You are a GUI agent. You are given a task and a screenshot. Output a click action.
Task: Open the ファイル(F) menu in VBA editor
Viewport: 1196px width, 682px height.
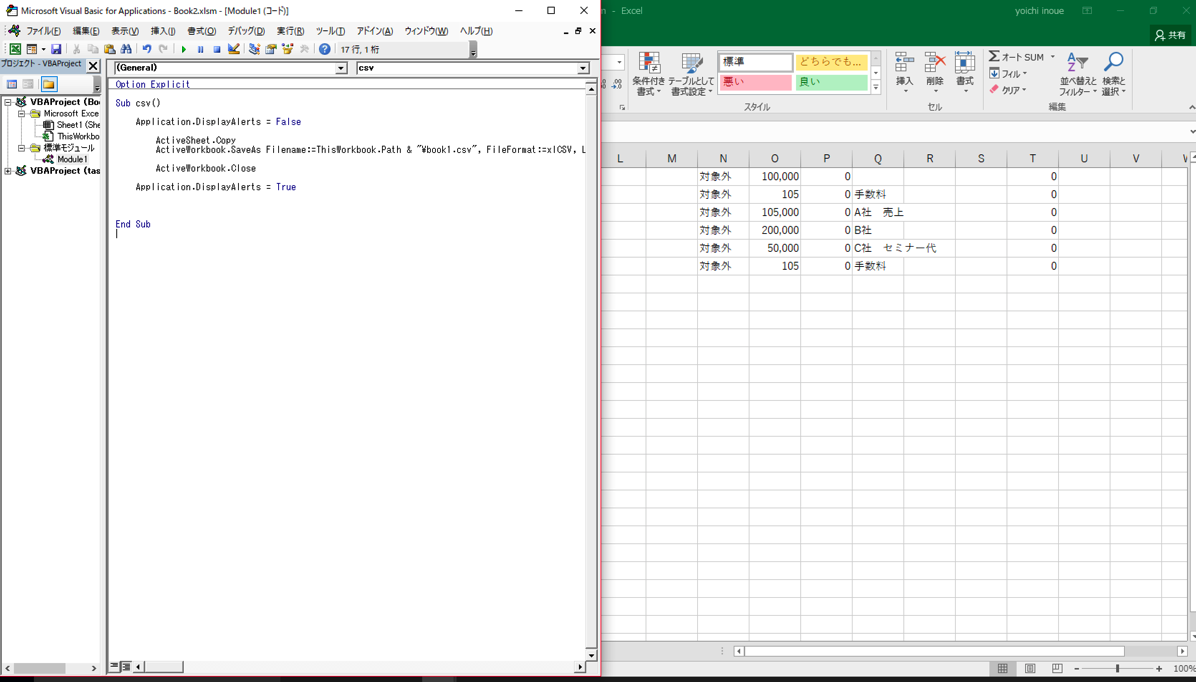(x=43, y=31)
